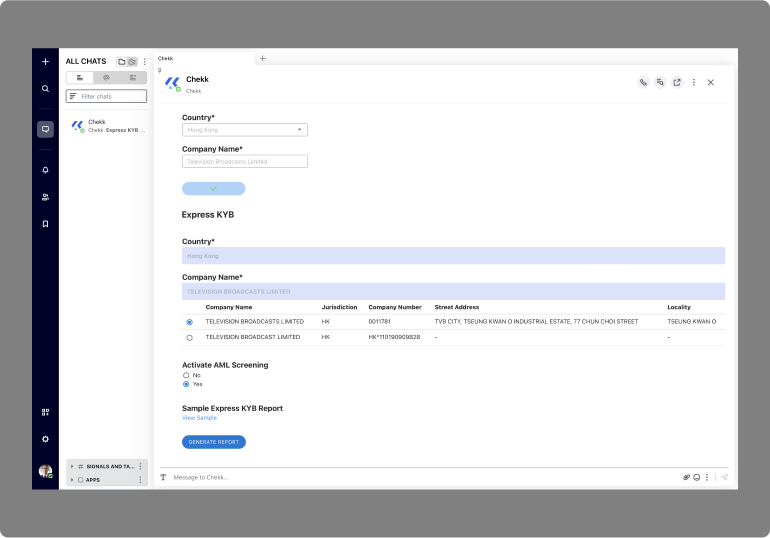Send the message with arrow icon
This screenshot has height=538, width=770.
click(x=724, y=477)
